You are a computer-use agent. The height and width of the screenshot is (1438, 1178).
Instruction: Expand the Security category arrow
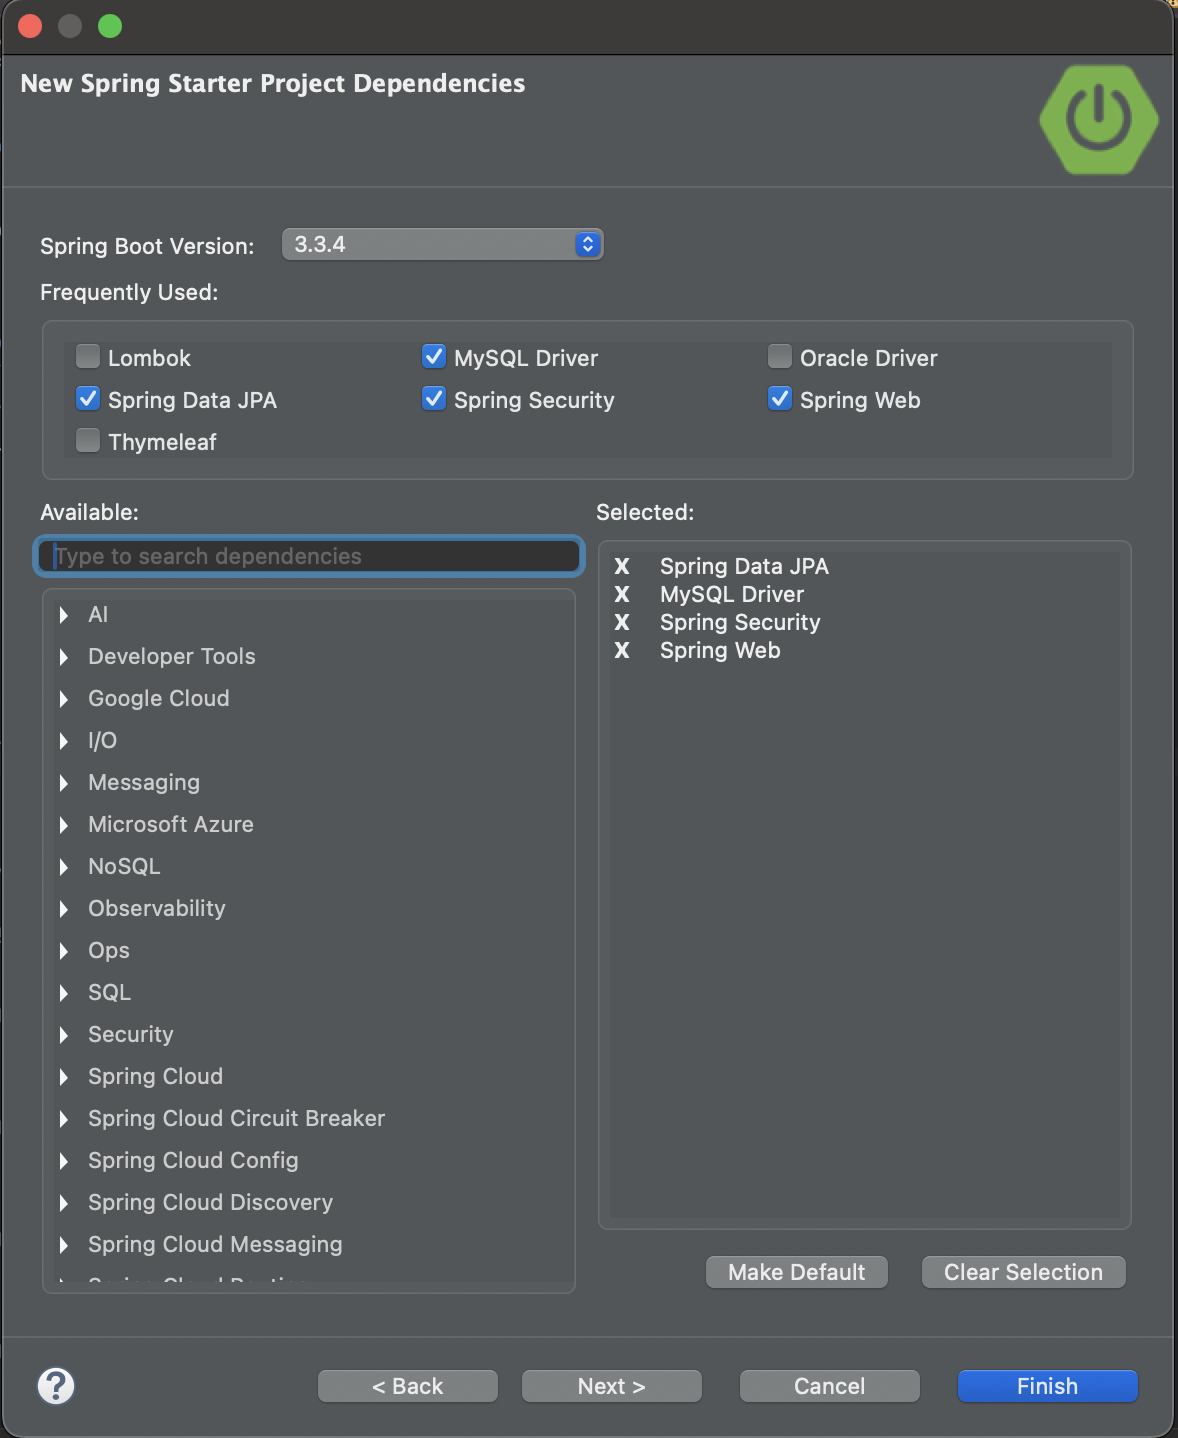pyautogui.click(x=64, y=1035)
